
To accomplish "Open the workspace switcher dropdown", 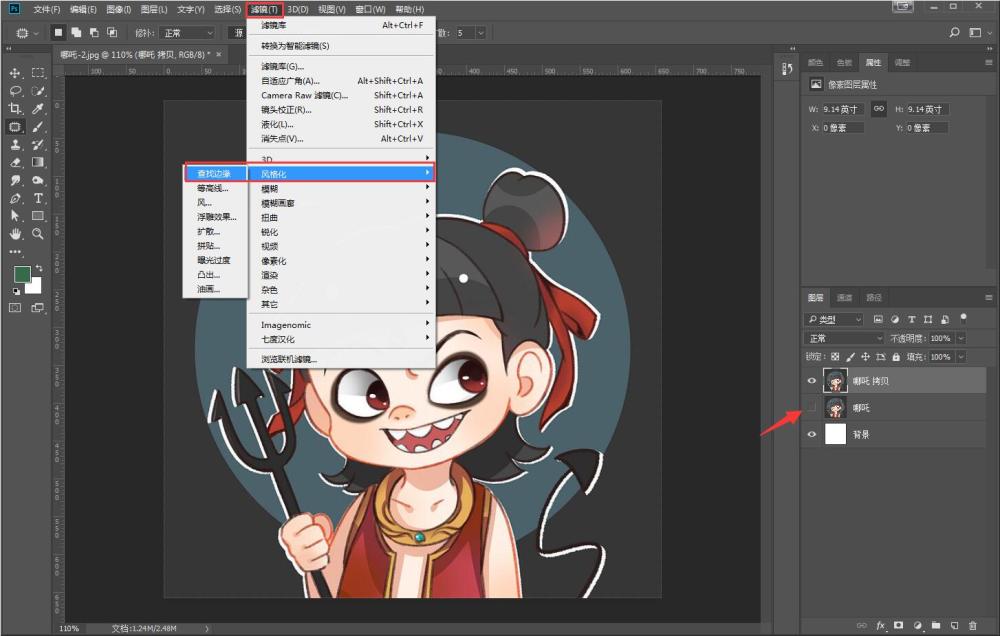I will 975,32.
